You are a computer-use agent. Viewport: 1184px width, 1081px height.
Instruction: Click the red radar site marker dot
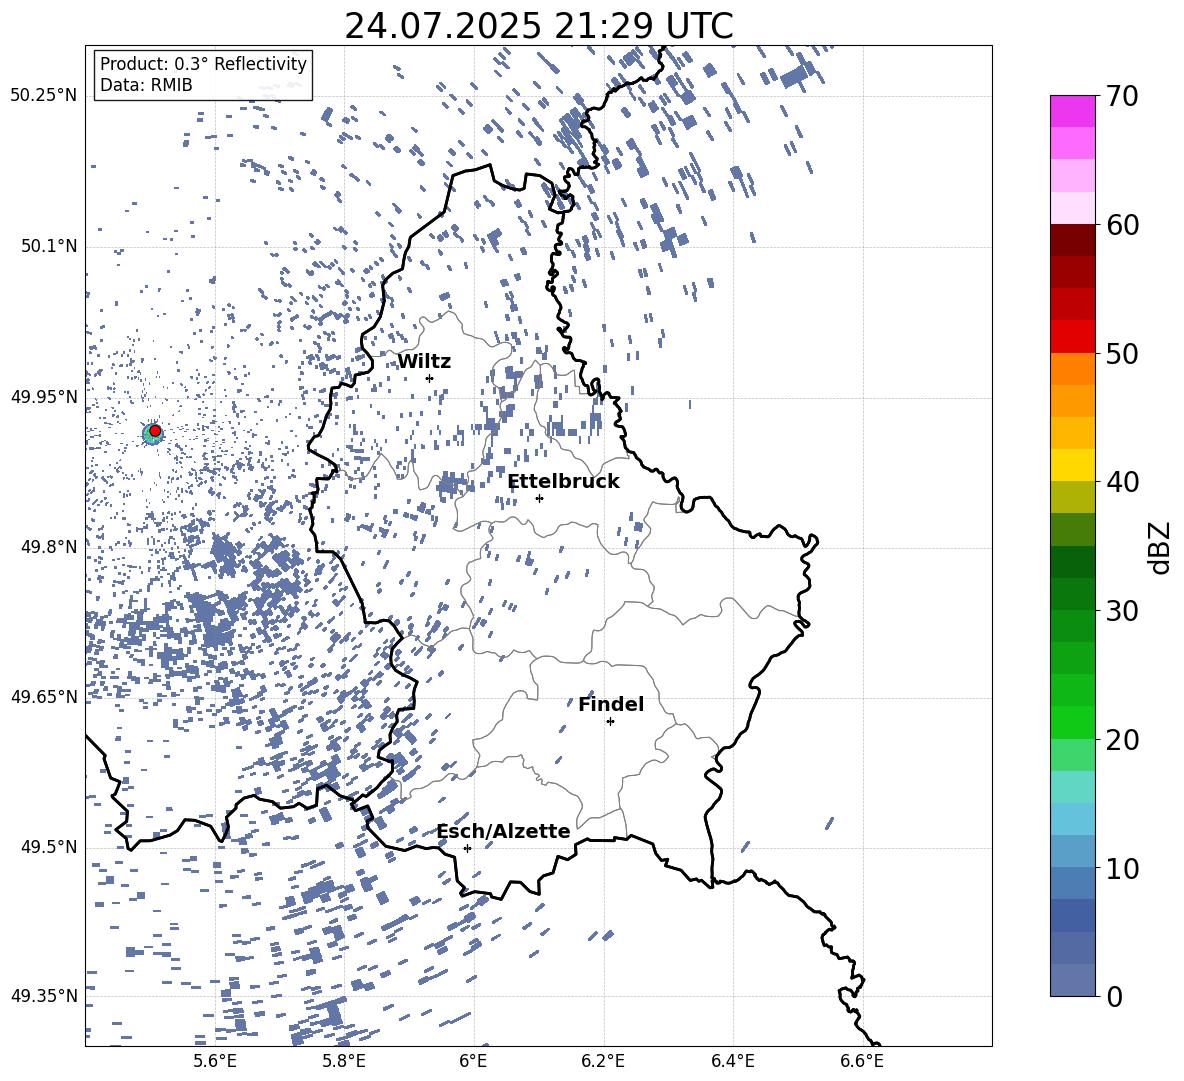[x=155, y=431]
